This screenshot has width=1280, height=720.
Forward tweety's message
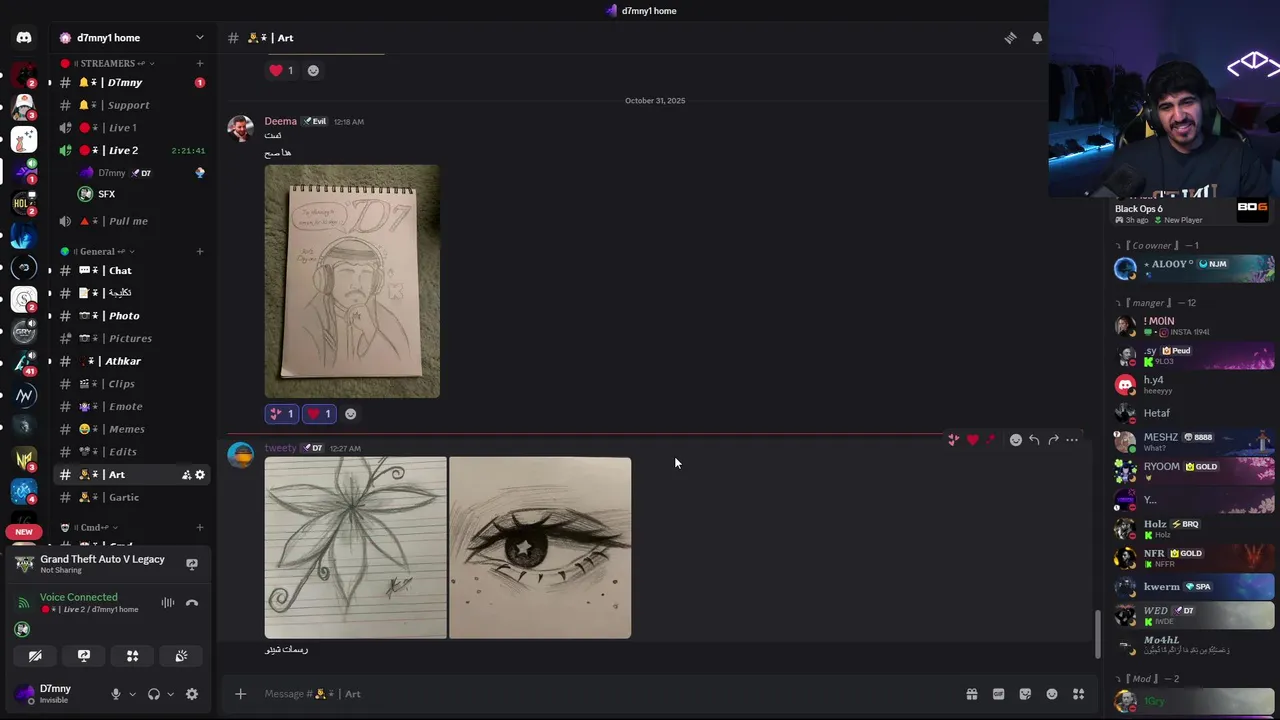coord(1053,440)
